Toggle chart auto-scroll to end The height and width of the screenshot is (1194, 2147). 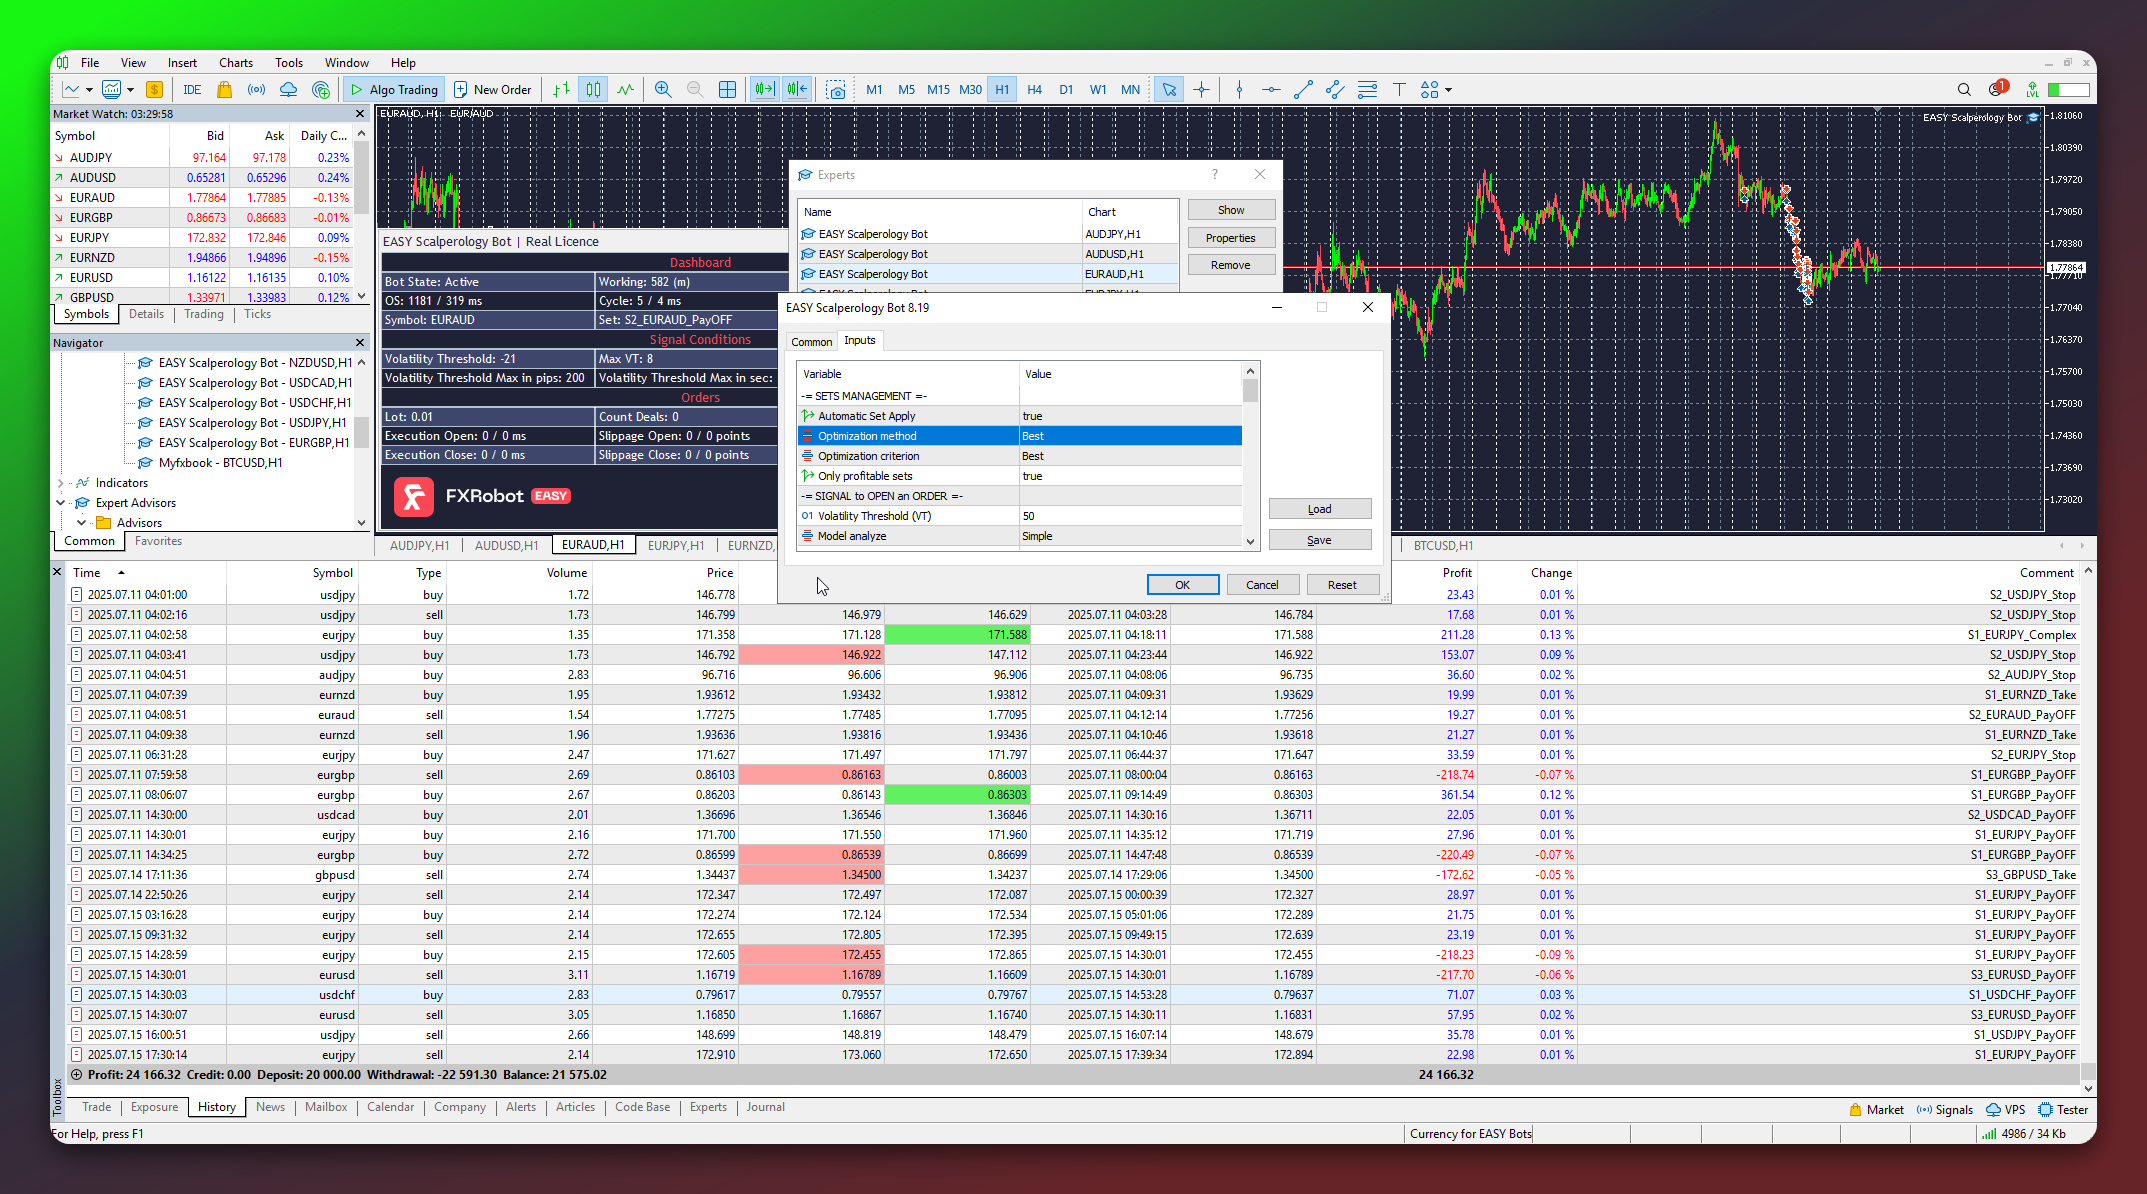point(765,90)
